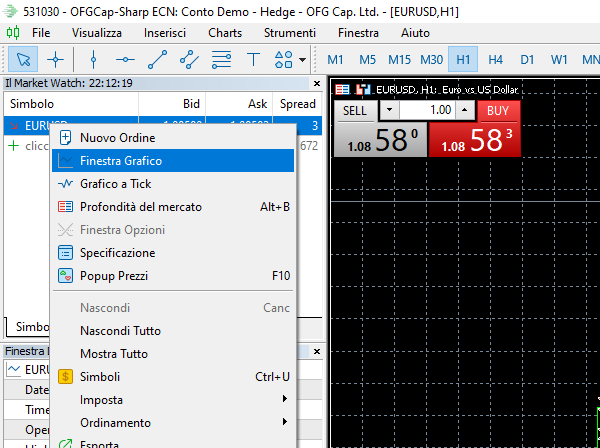Open the Inserisci menu
The image size is (600, 448).
[165, 33]
